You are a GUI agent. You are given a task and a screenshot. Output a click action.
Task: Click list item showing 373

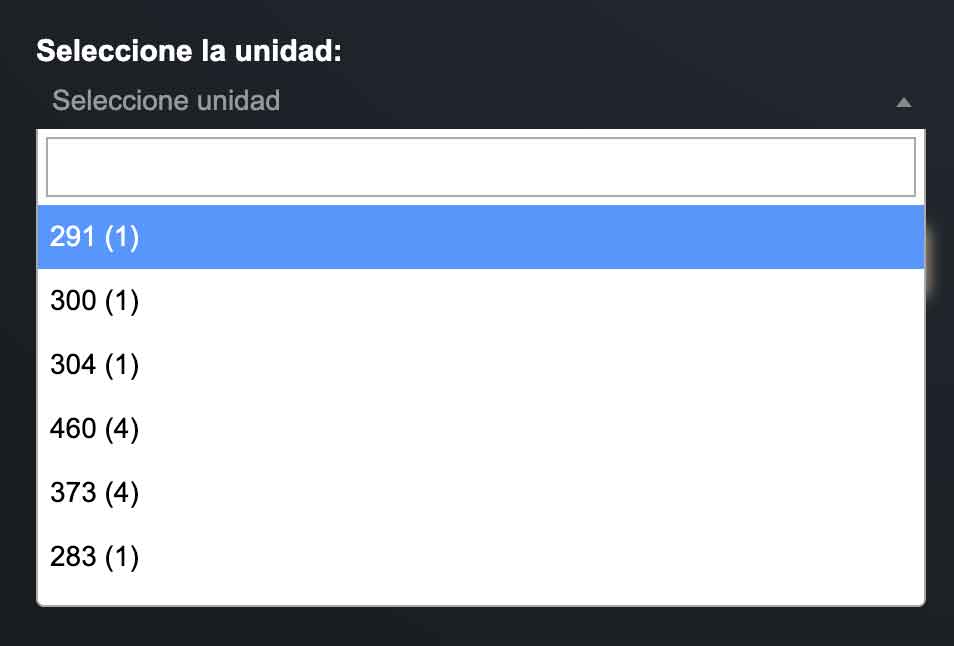[x=481, y=492]
